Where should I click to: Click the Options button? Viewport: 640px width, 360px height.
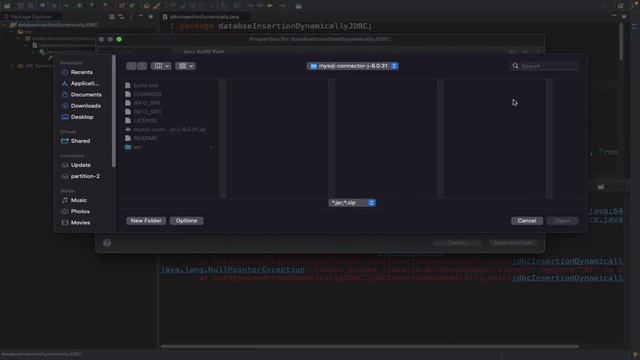[187, 221]
